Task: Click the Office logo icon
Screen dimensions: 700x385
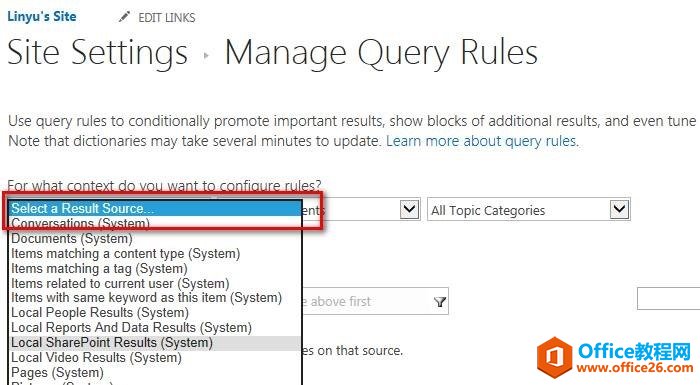Action: pyautogui.click(x=554, y=357)
